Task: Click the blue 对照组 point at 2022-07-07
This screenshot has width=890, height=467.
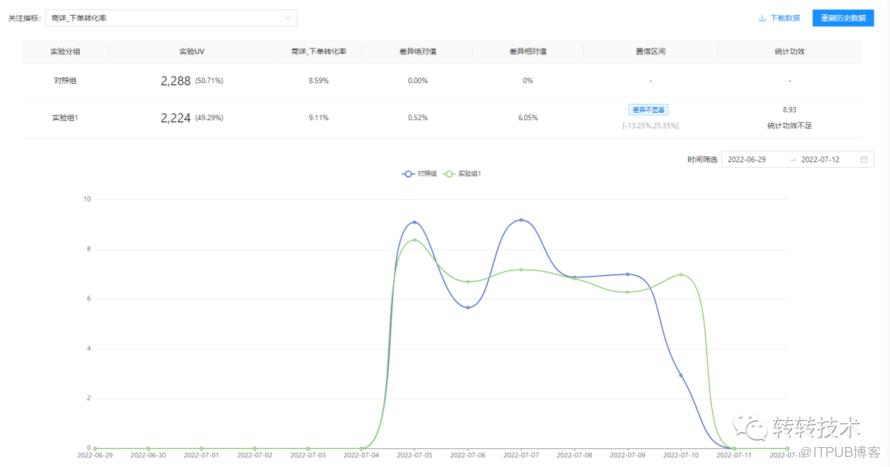Action: [521, 220]
